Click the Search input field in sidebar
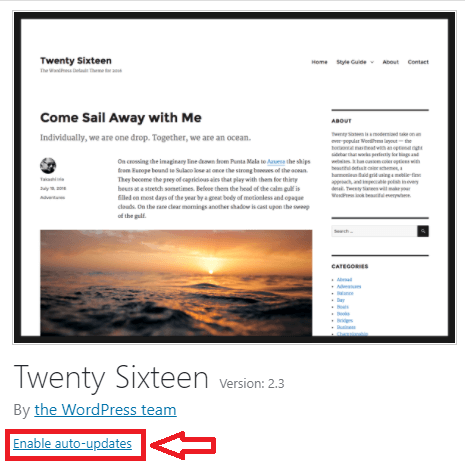 pyautogui.click(x=374, y=231)
